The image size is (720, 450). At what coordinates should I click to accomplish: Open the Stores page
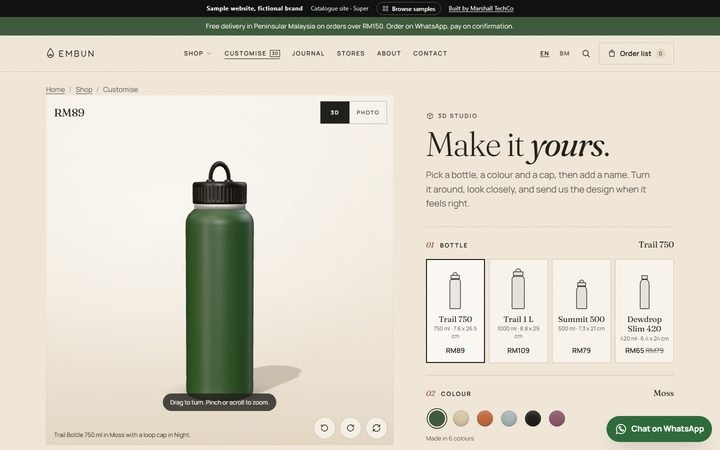click(350, 53)
